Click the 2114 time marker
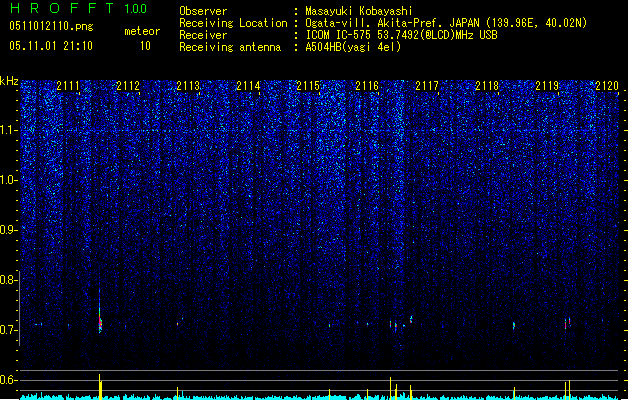Image resolution: width=629 pixels, height=400 pixels. coord(248,86)
